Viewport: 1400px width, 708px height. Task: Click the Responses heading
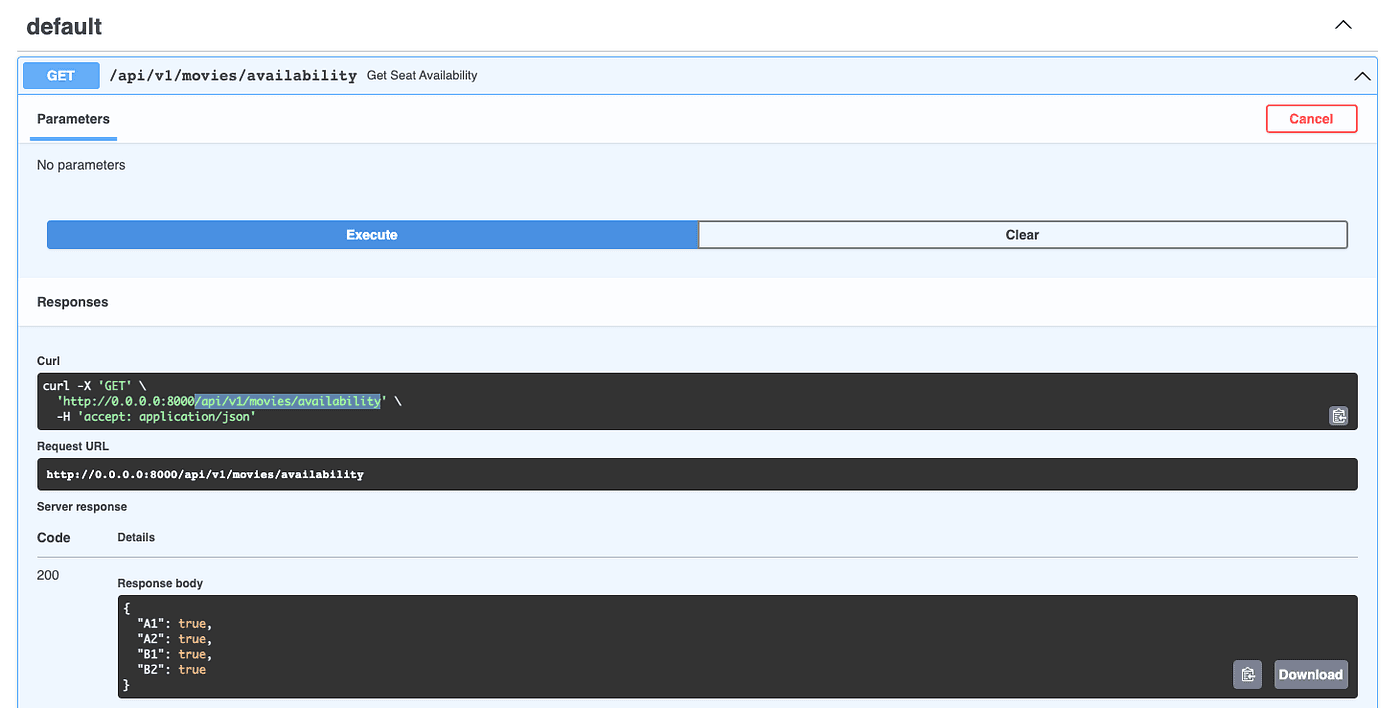[x=73, y=302]
